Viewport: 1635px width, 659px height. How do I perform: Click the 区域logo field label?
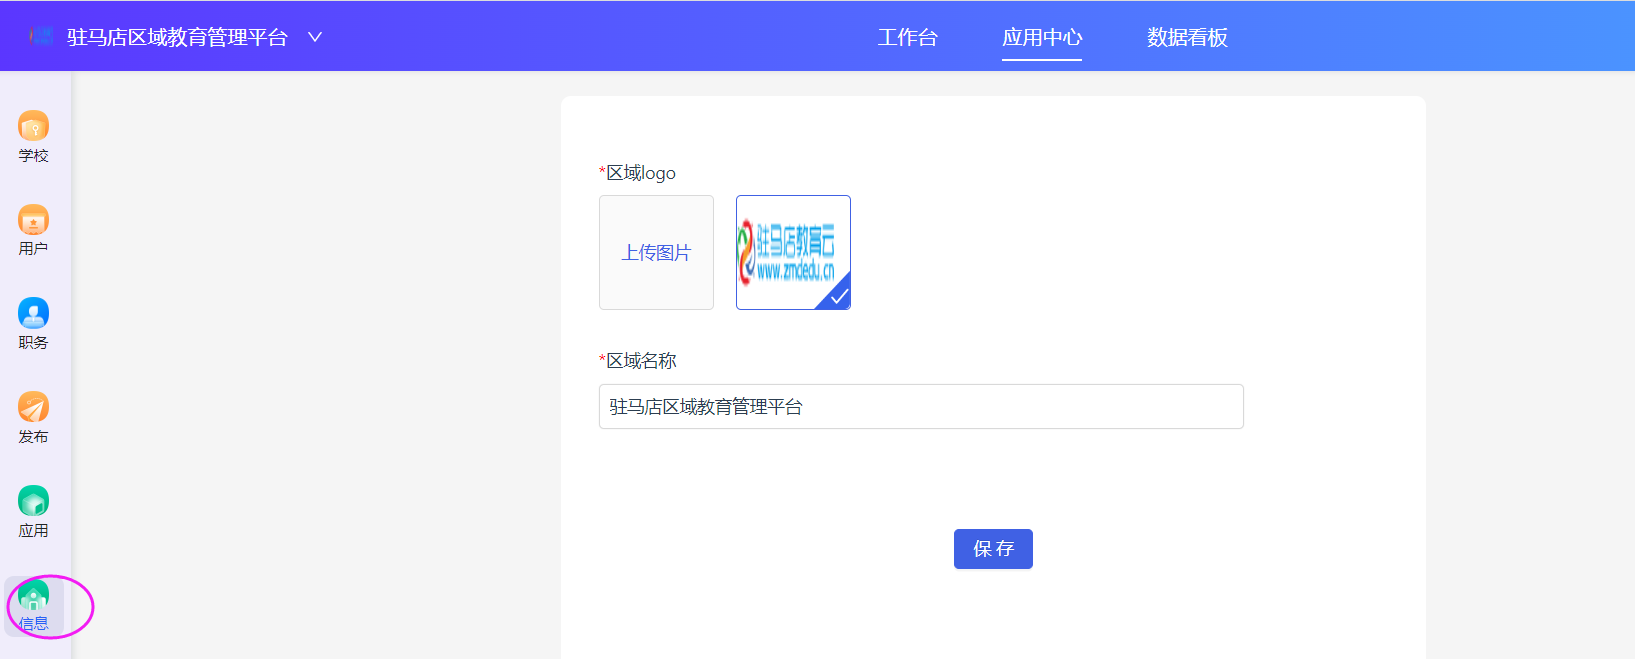pyautogui.click(x=638, y=173)
